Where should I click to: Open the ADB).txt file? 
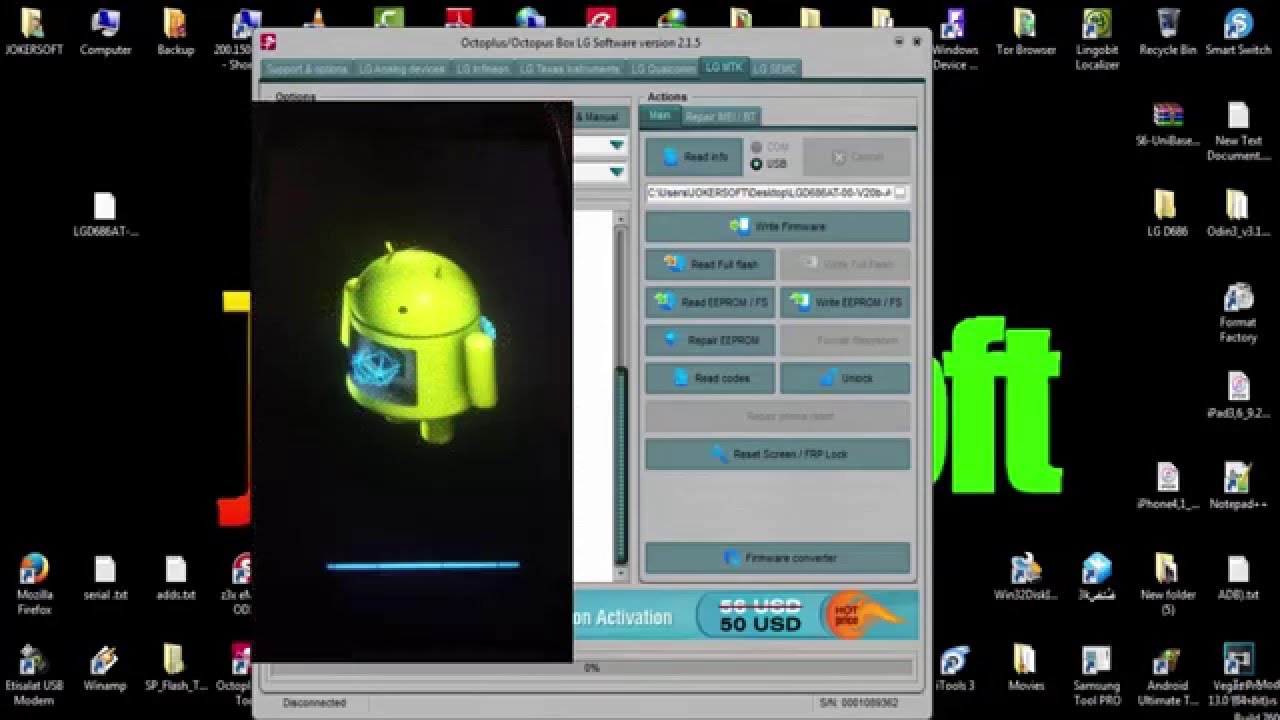1238,577
